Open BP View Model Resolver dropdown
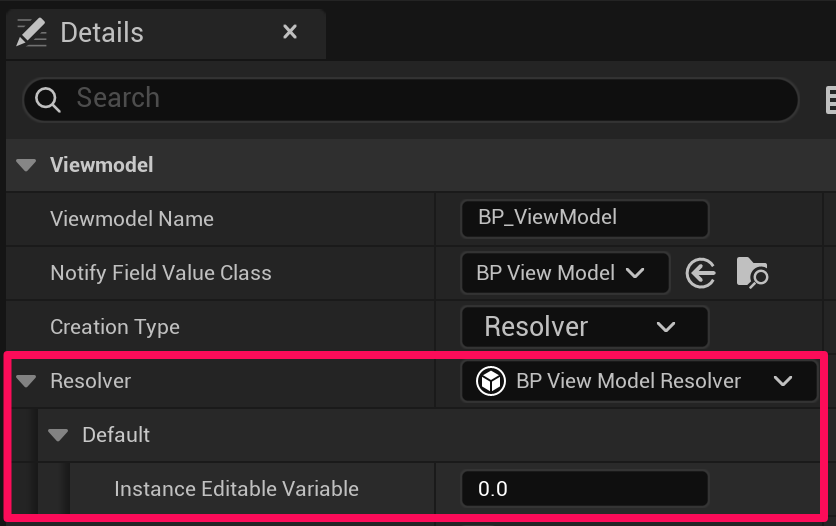Image resolution: width=836 pixels, height=526 pixels. (640, 381)
